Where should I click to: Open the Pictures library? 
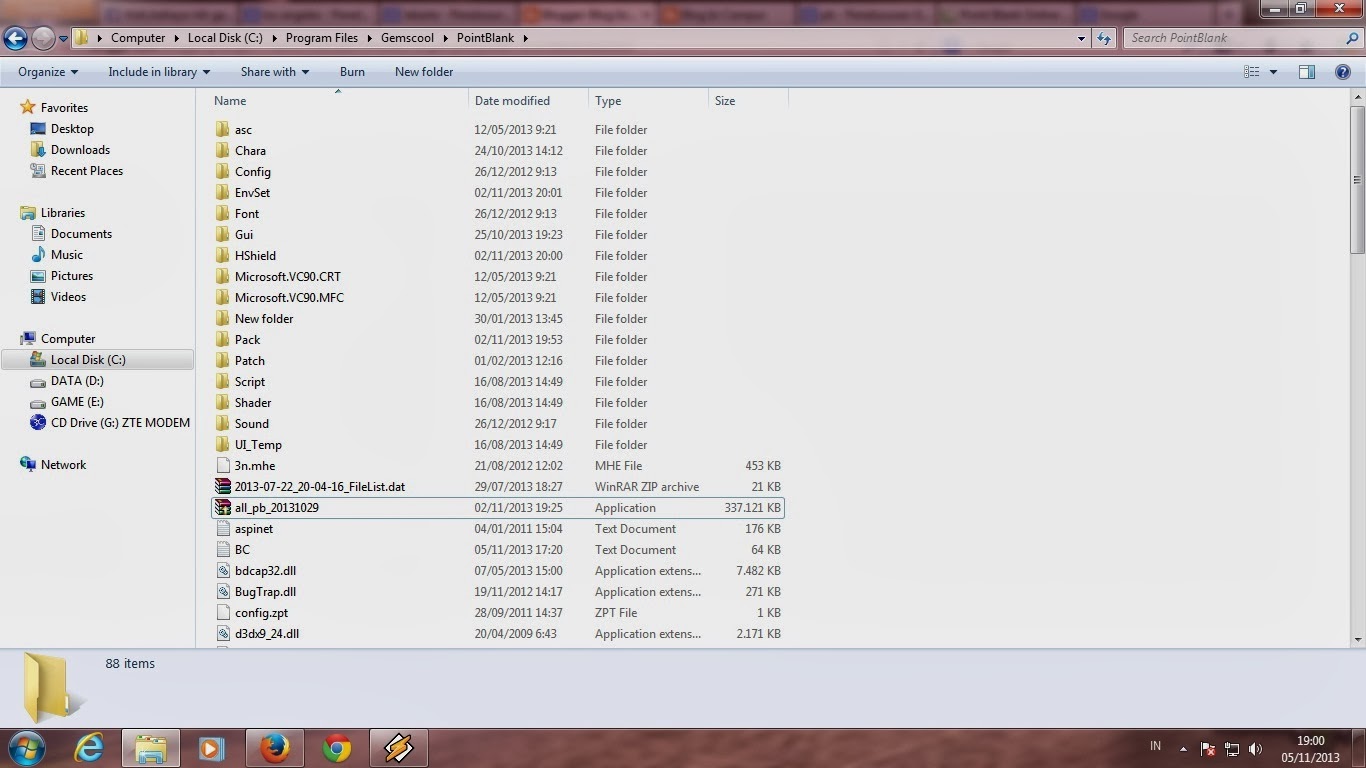(x=72, y=276)
